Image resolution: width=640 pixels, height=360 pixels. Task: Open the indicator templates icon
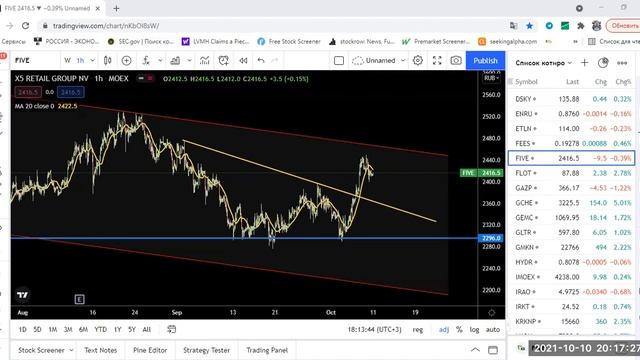[204, 60]
